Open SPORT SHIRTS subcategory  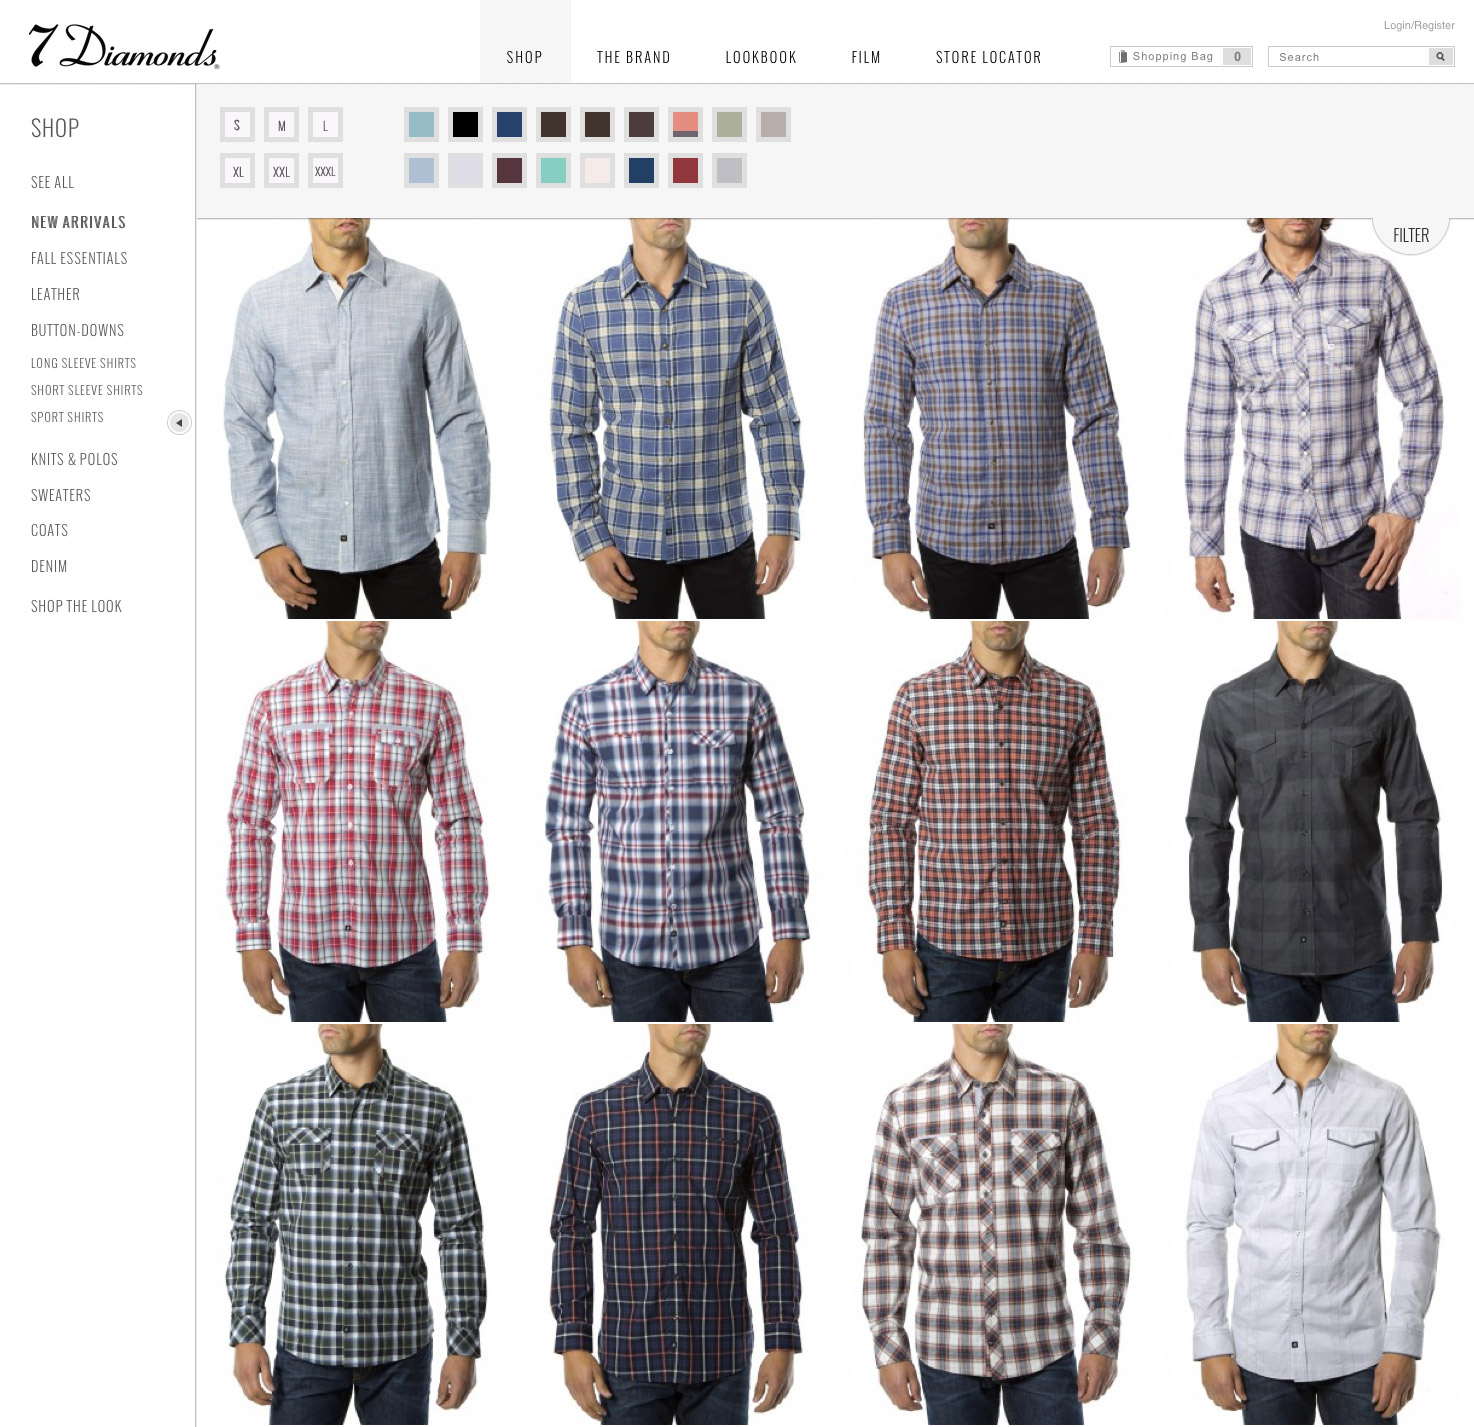point(67,417)
